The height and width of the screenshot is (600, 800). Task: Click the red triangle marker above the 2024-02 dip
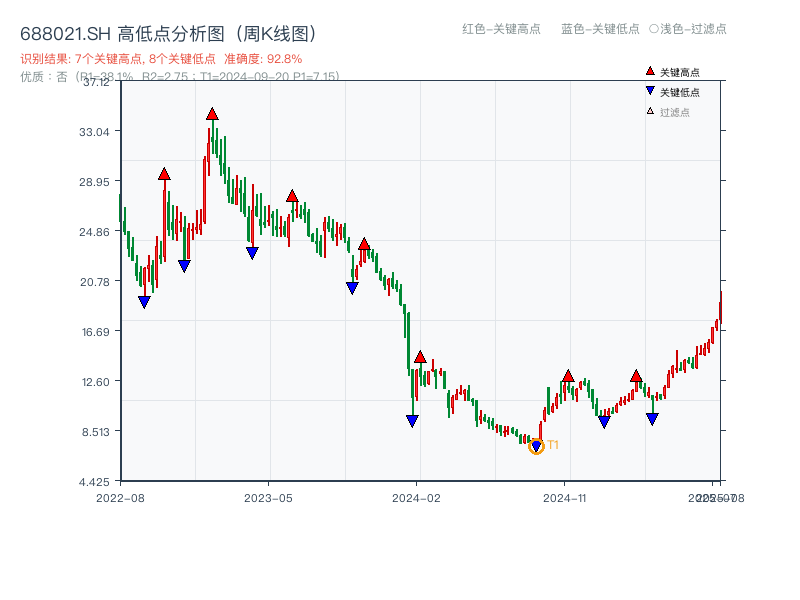[420, 356]
